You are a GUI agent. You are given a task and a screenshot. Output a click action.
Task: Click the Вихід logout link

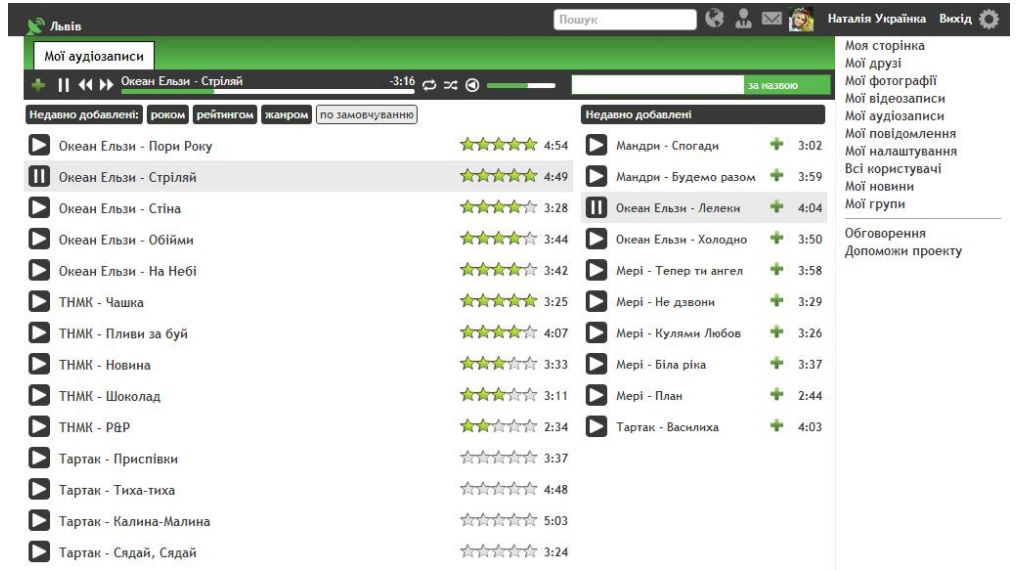click(x=955, y=19)
